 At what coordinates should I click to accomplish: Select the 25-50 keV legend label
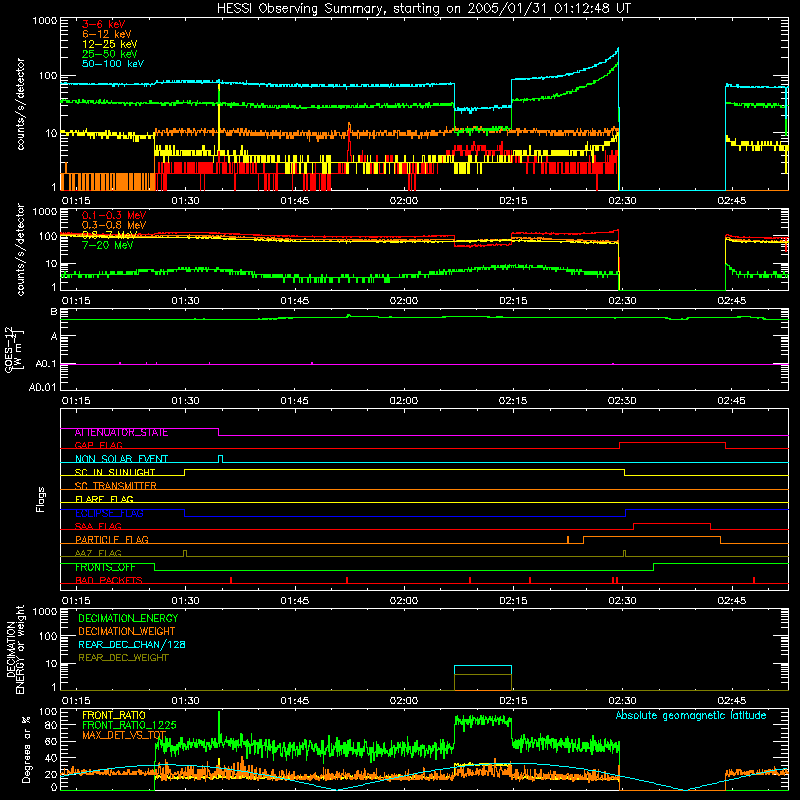click(110, 54)
